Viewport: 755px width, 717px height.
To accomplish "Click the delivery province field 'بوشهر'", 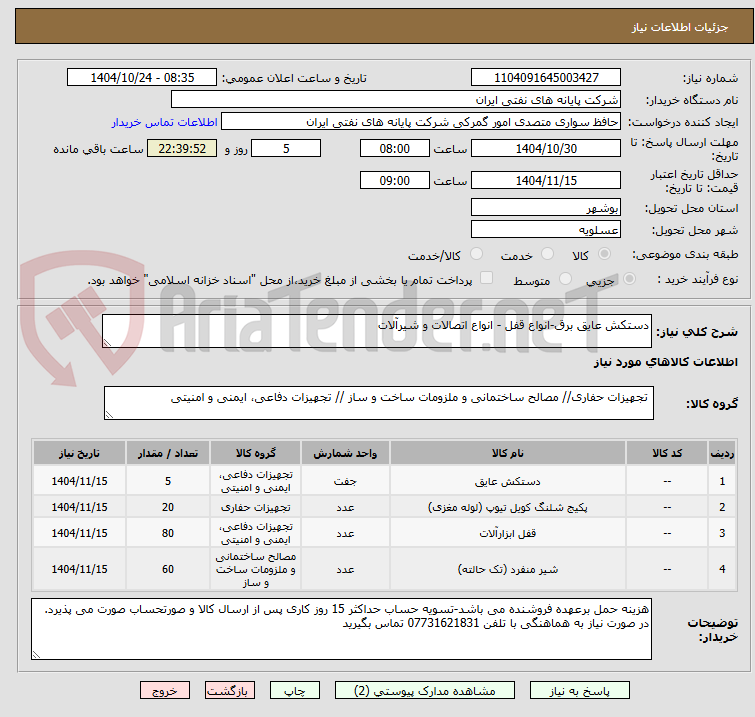I will click(x=546, y=208).
